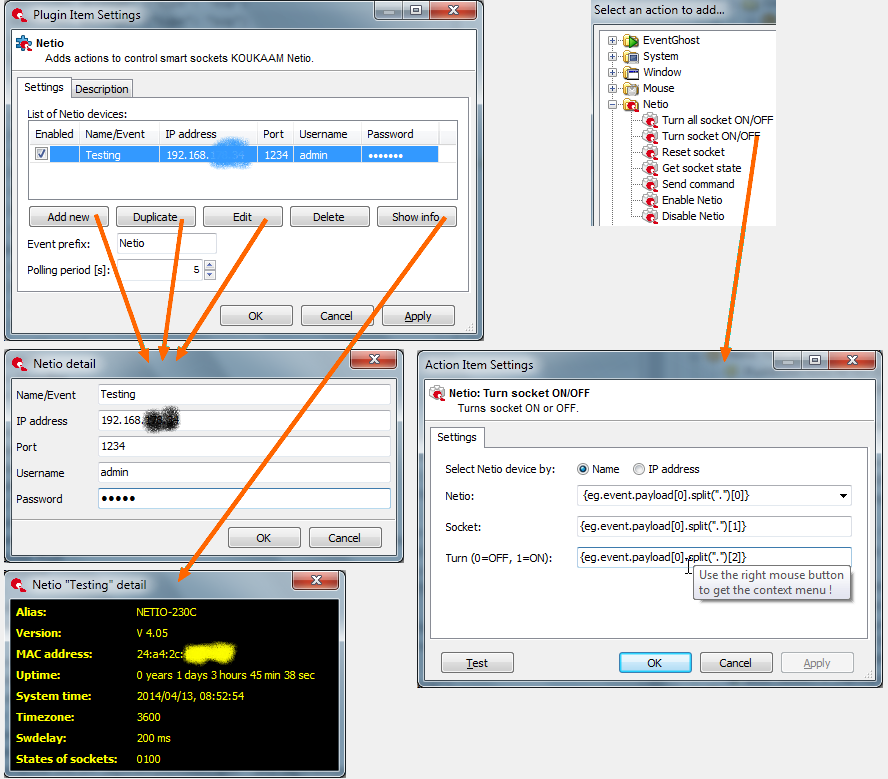Select the Name radio button
This screenshot has height=779, width=888.
(583, 469)
